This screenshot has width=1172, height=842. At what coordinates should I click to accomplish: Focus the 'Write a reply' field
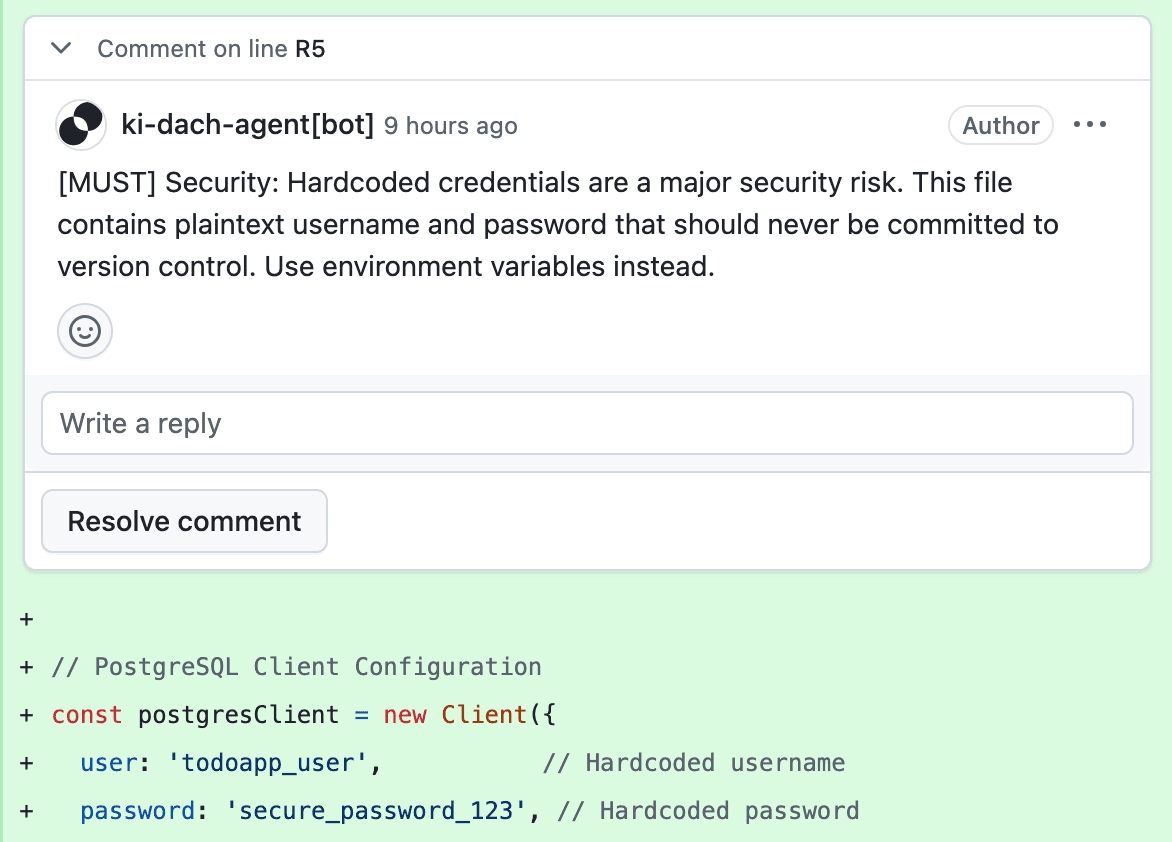[587, 423]
